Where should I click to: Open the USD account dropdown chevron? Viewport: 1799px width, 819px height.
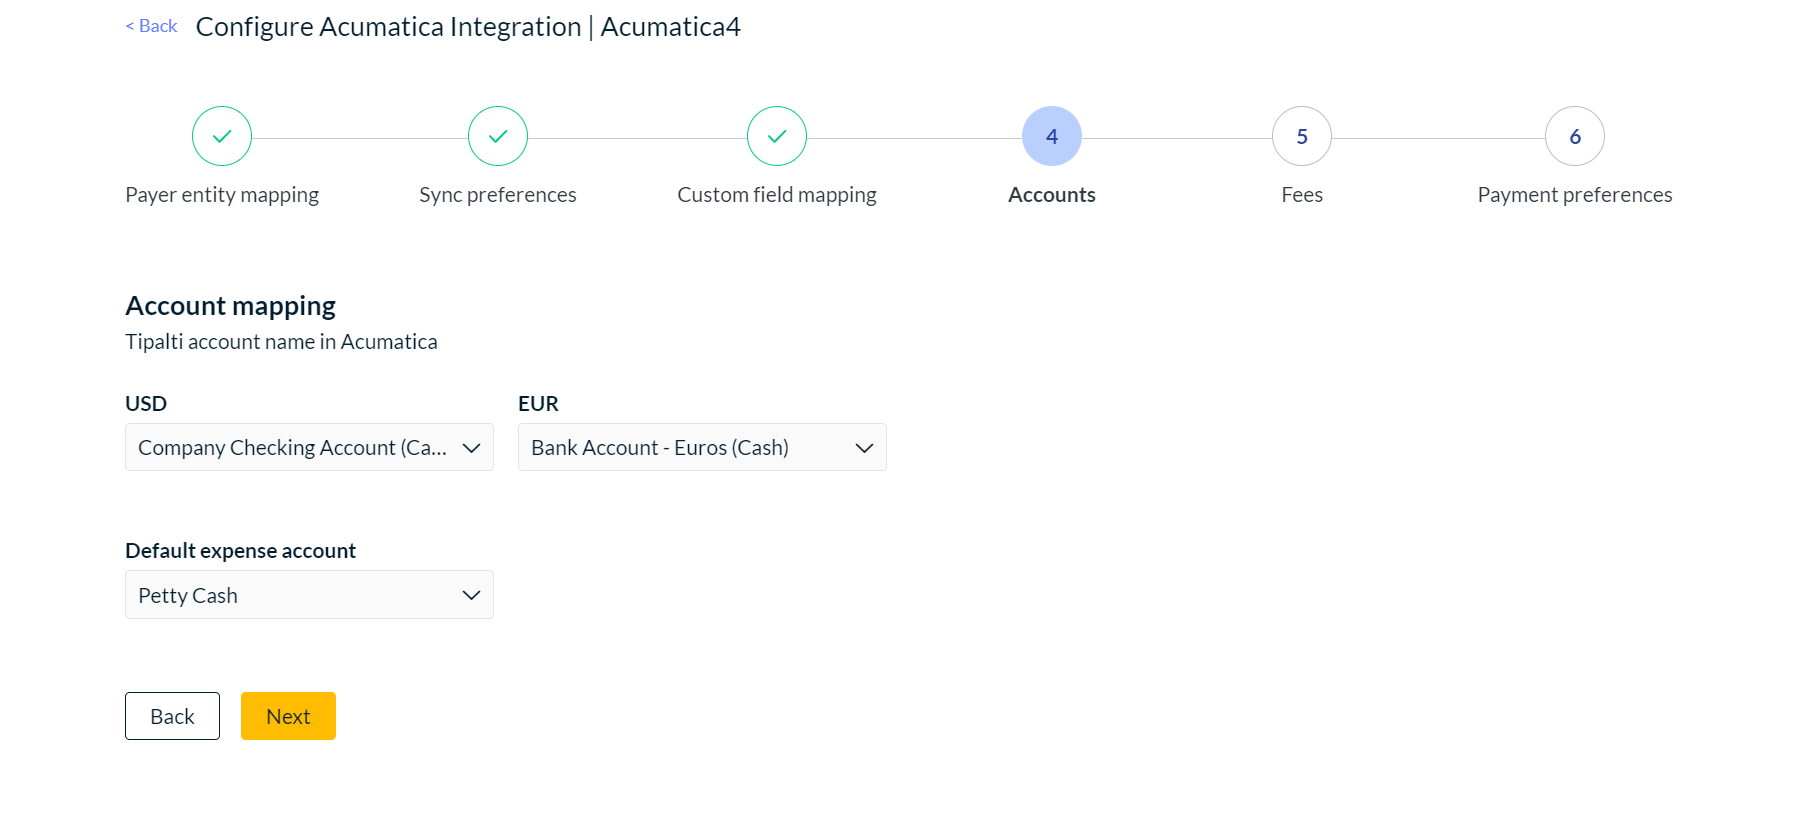click(471, 447)
